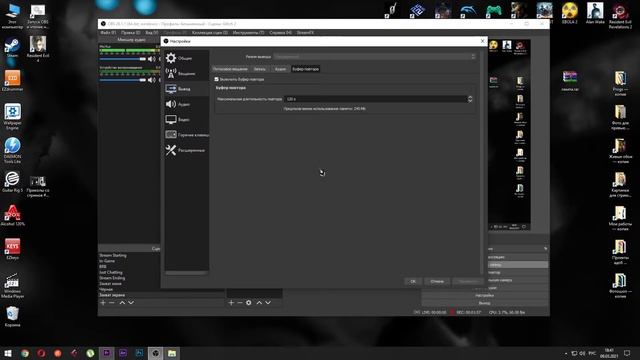
Task: Toggle the Enable Replay Buffer checkbox
Action: [x=216, y=79]
